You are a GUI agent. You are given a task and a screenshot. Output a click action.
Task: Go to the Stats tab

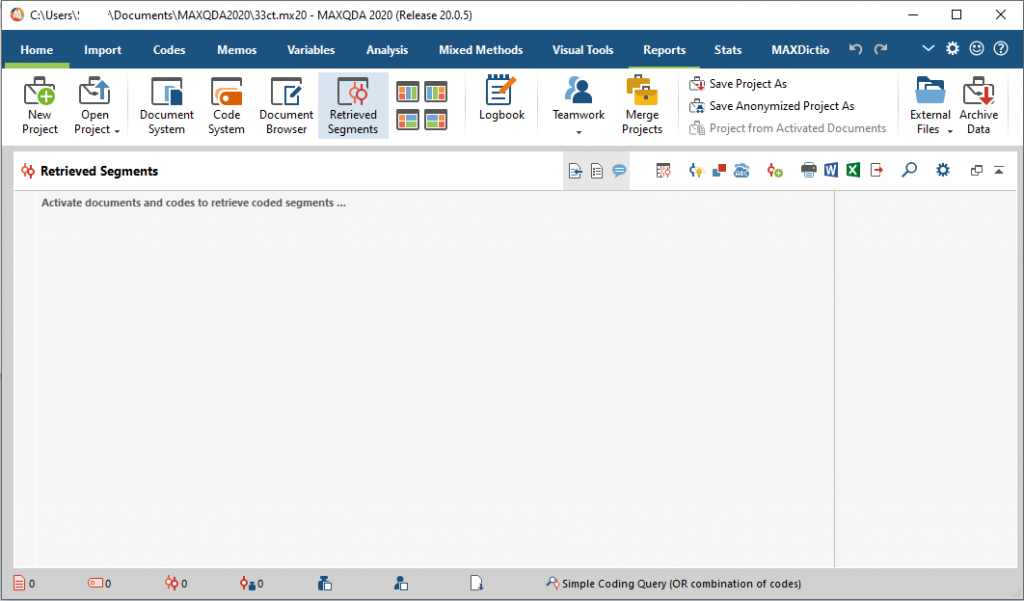(728, 50)
